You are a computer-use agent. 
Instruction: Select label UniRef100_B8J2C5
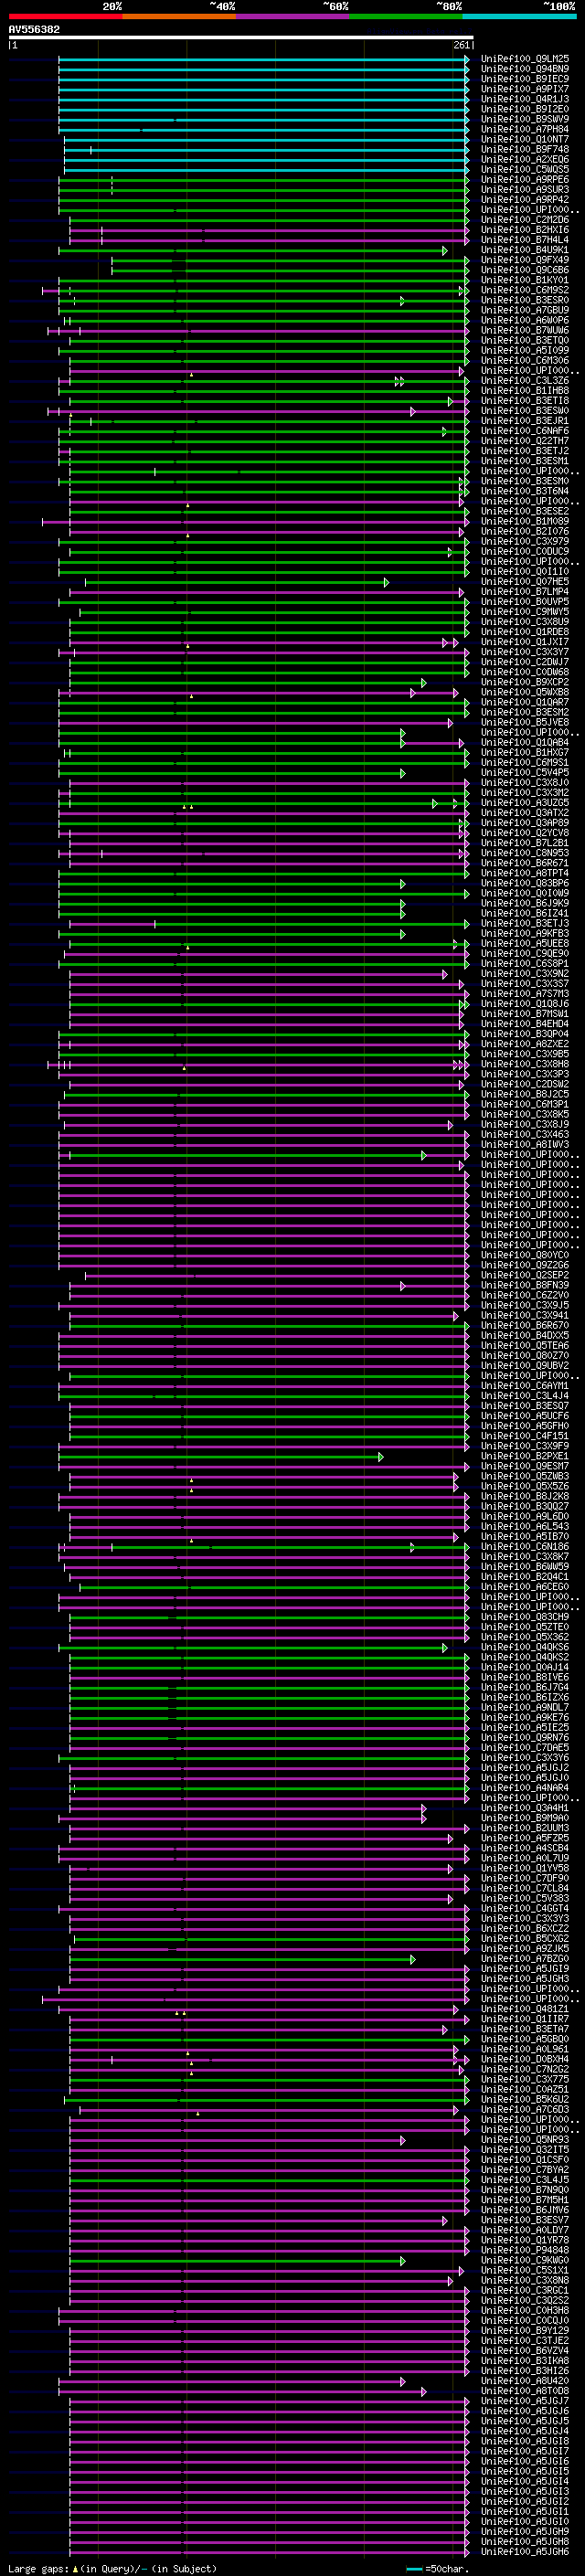pos(525,1095)
